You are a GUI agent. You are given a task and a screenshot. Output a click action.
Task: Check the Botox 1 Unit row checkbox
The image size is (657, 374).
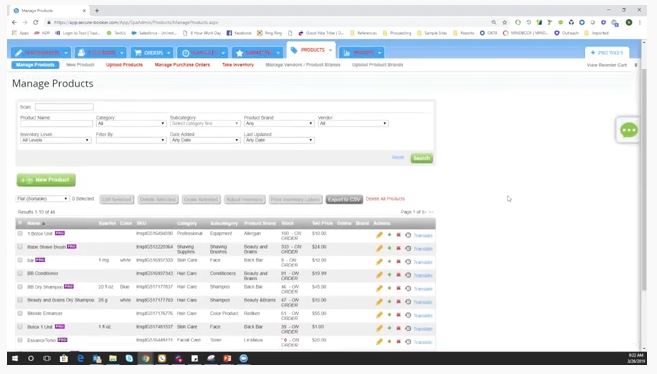[20, 327]
